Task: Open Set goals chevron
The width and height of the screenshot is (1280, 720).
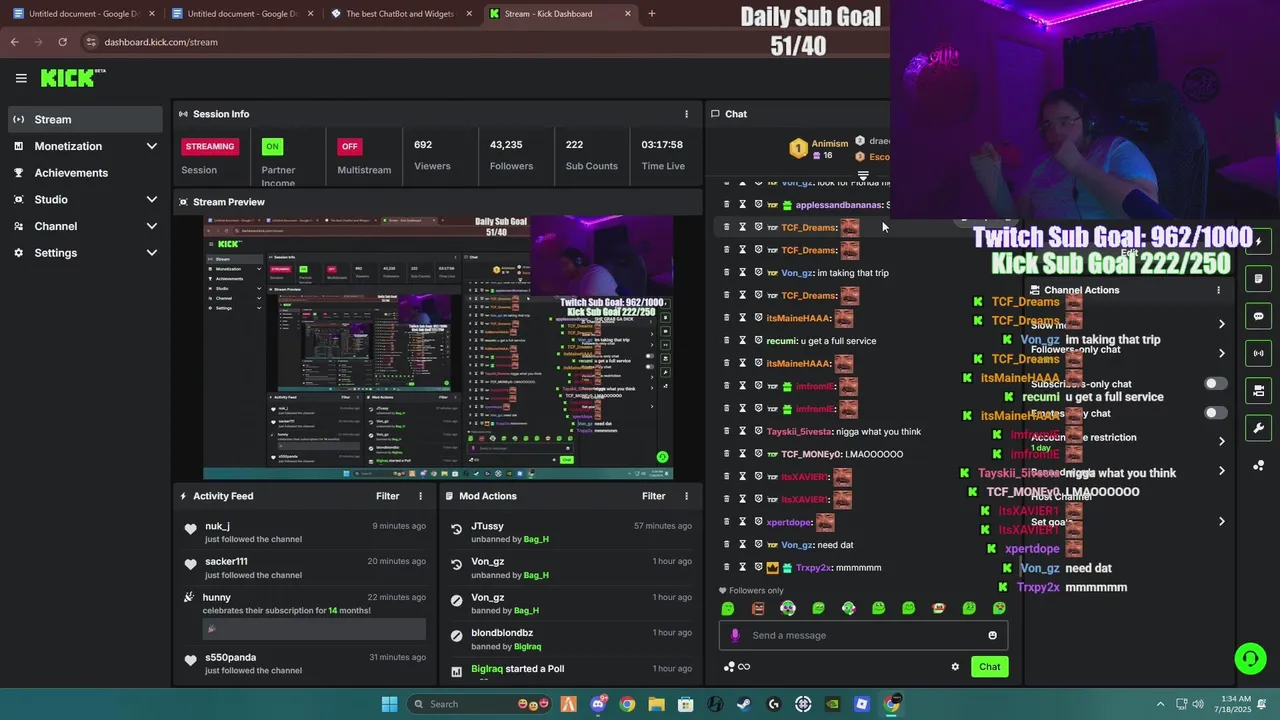Action: pyautogui.click(x=1221, y=521)
